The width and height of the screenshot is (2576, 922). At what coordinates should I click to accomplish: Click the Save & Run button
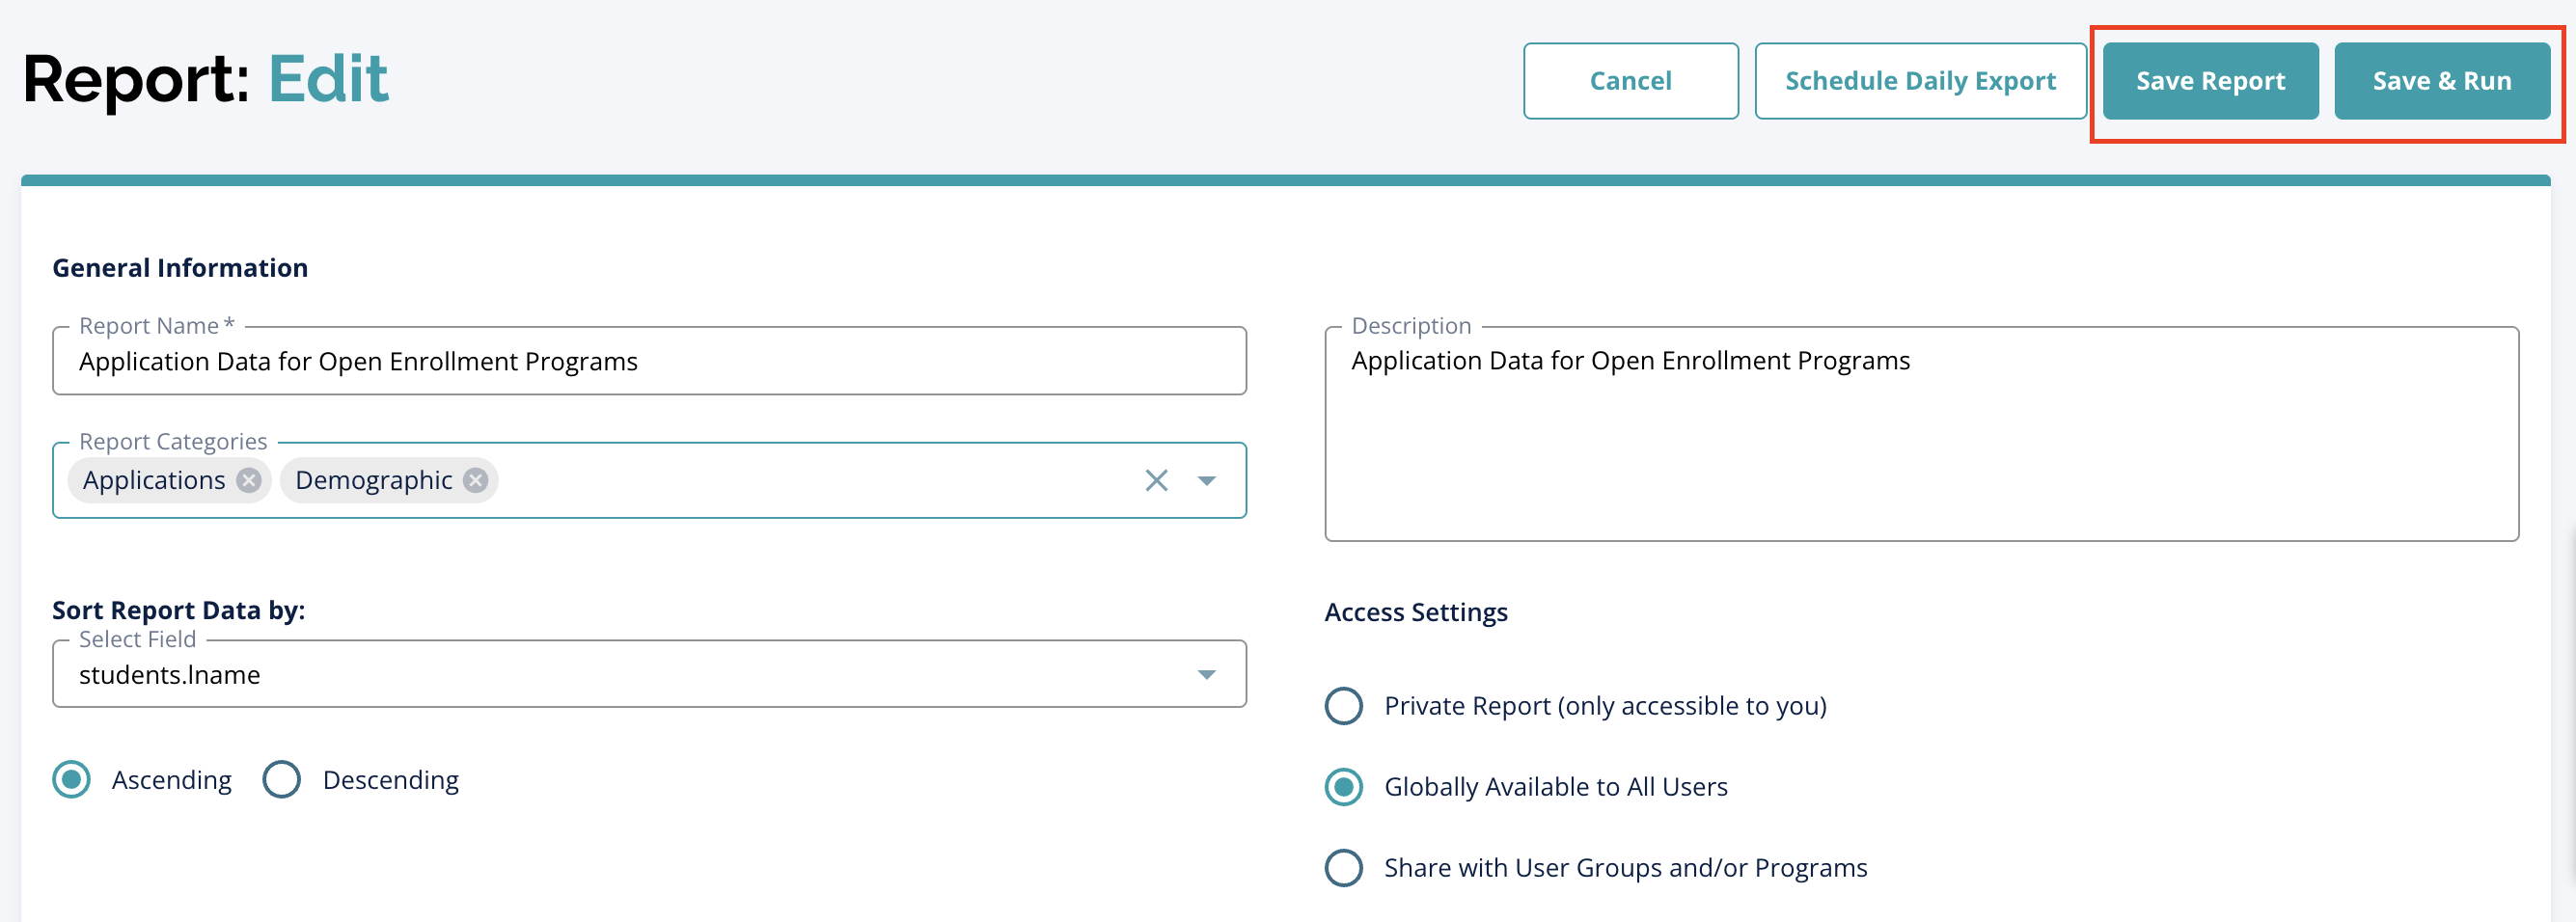pos(2441,81)
